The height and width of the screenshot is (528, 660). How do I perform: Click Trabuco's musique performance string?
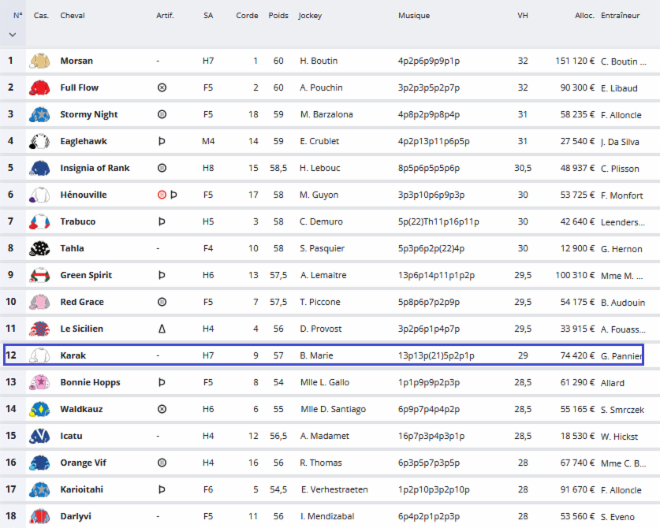[440, 222]
